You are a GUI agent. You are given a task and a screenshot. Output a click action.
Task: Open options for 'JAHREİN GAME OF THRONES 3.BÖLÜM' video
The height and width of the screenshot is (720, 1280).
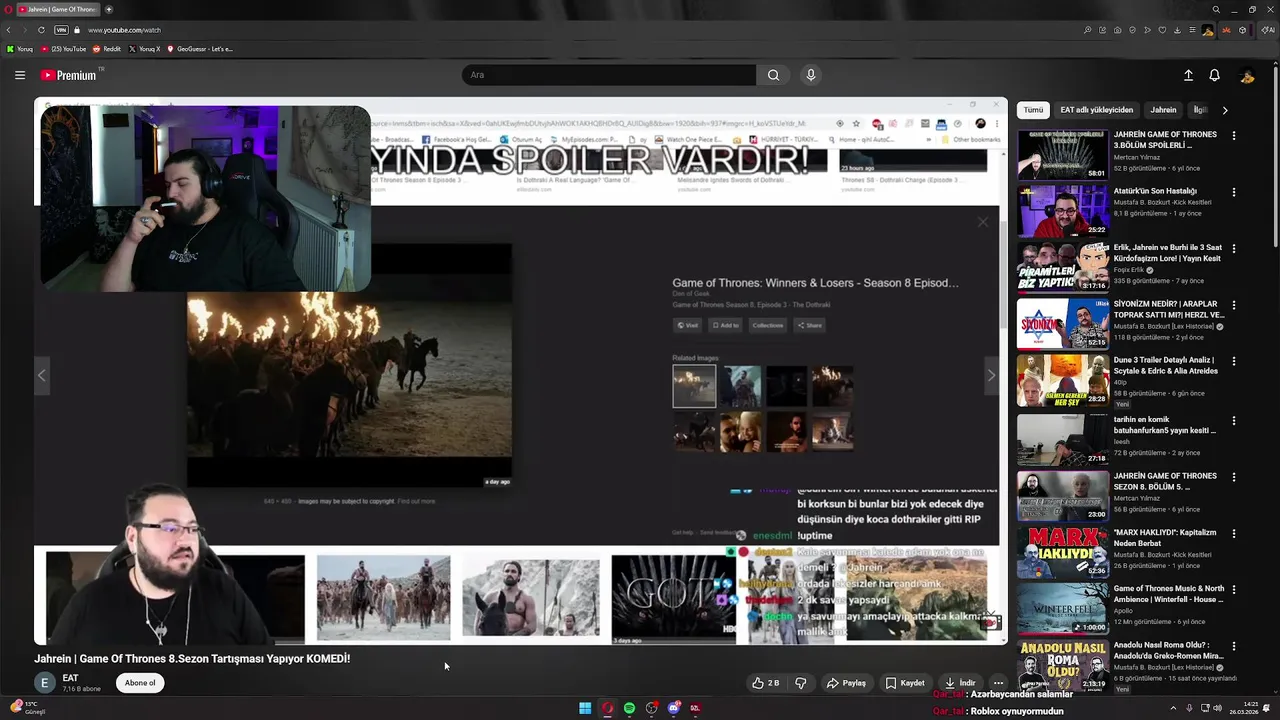coord(1233,135)
